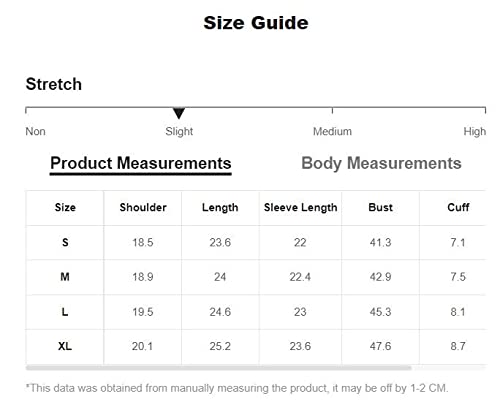The image size is (500, 410).
Task: Click the Non stretch label
Action: (x=35, y=131)
